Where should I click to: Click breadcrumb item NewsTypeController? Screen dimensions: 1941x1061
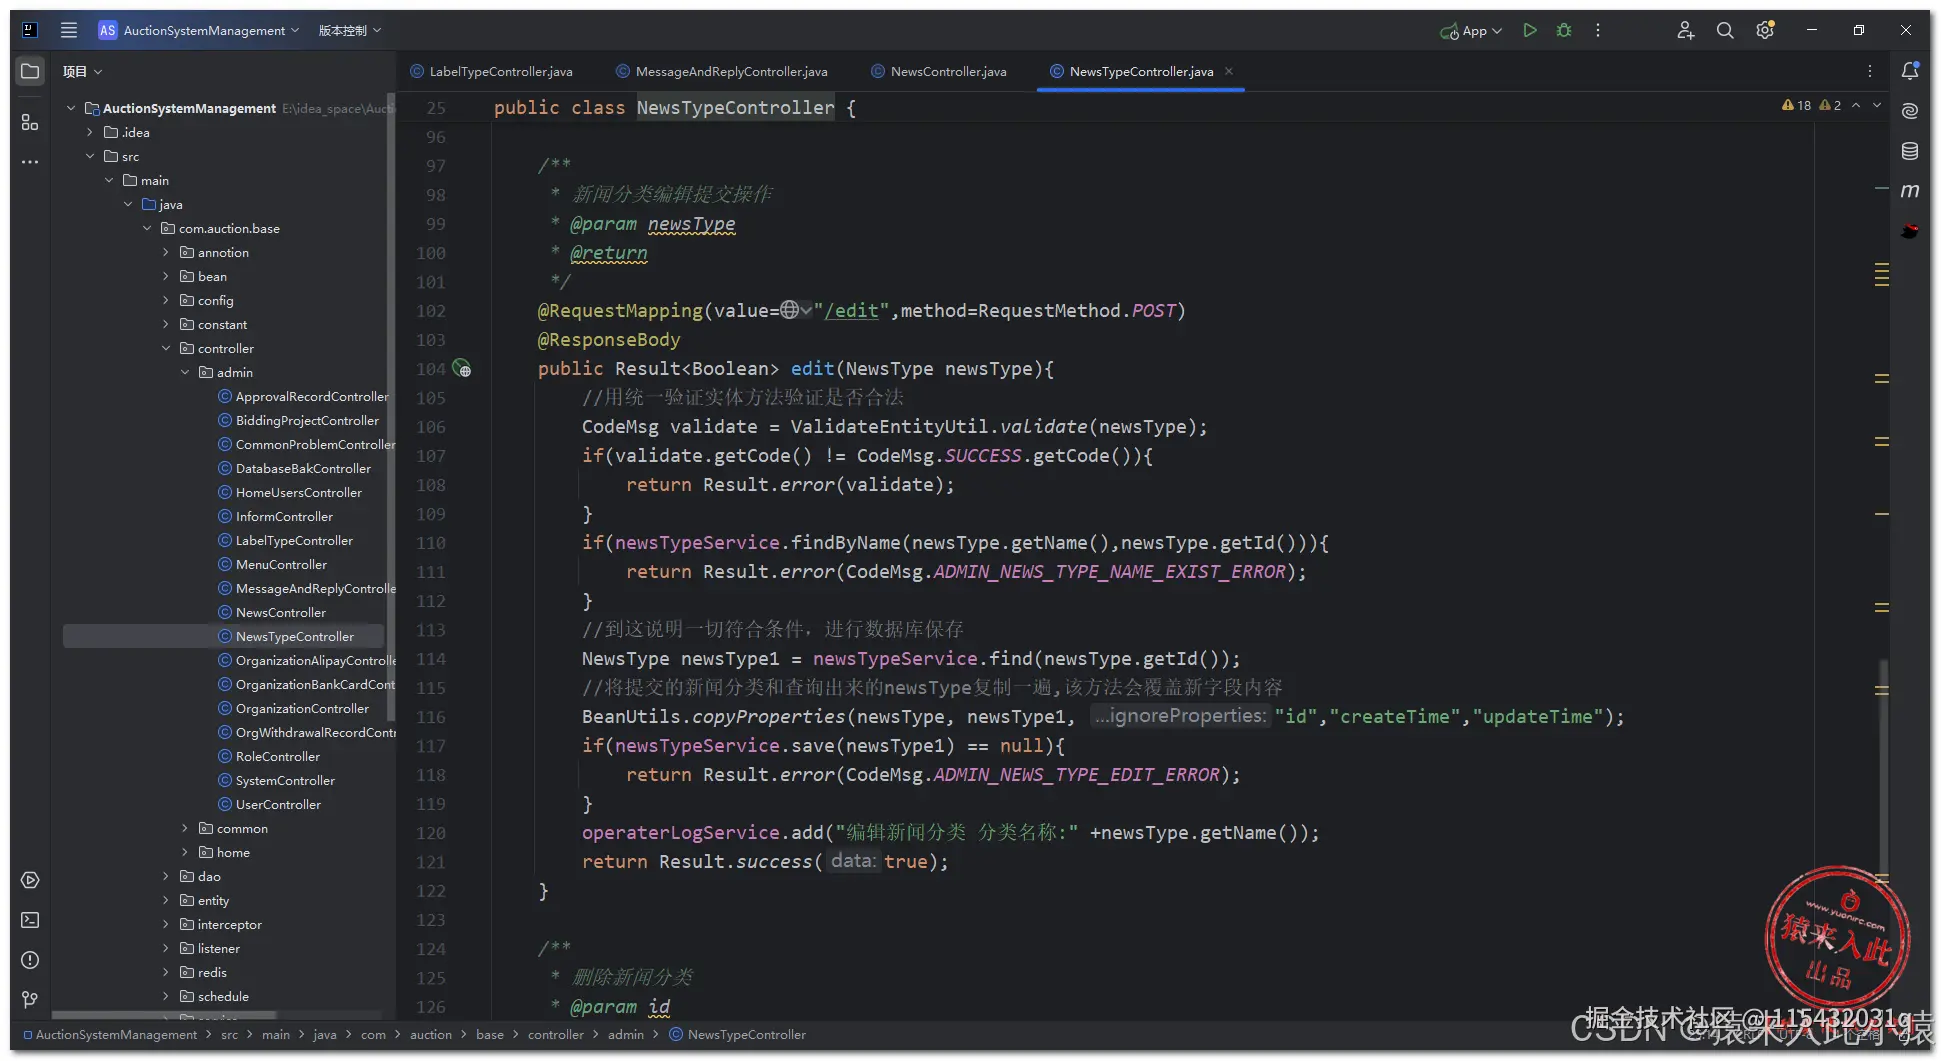(738, 1035)
